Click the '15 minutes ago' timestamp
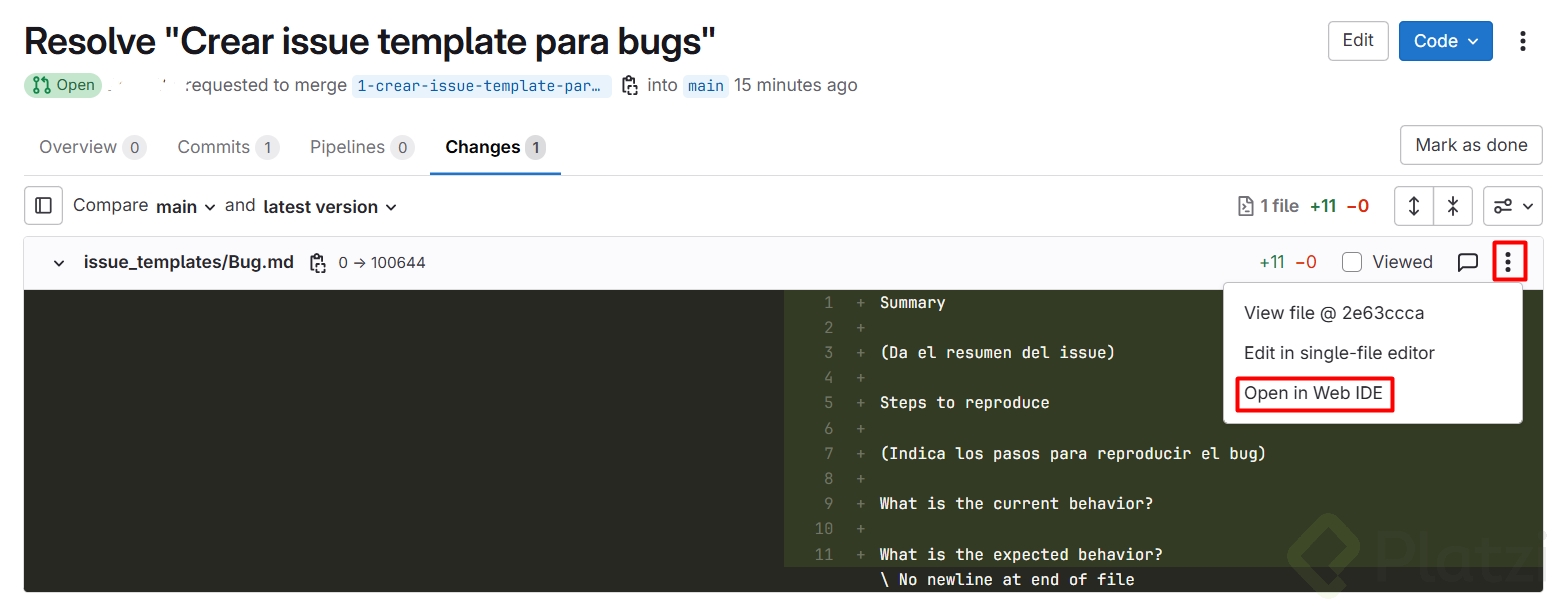This screenshot has height=606, width=1563. click(796, 85)
